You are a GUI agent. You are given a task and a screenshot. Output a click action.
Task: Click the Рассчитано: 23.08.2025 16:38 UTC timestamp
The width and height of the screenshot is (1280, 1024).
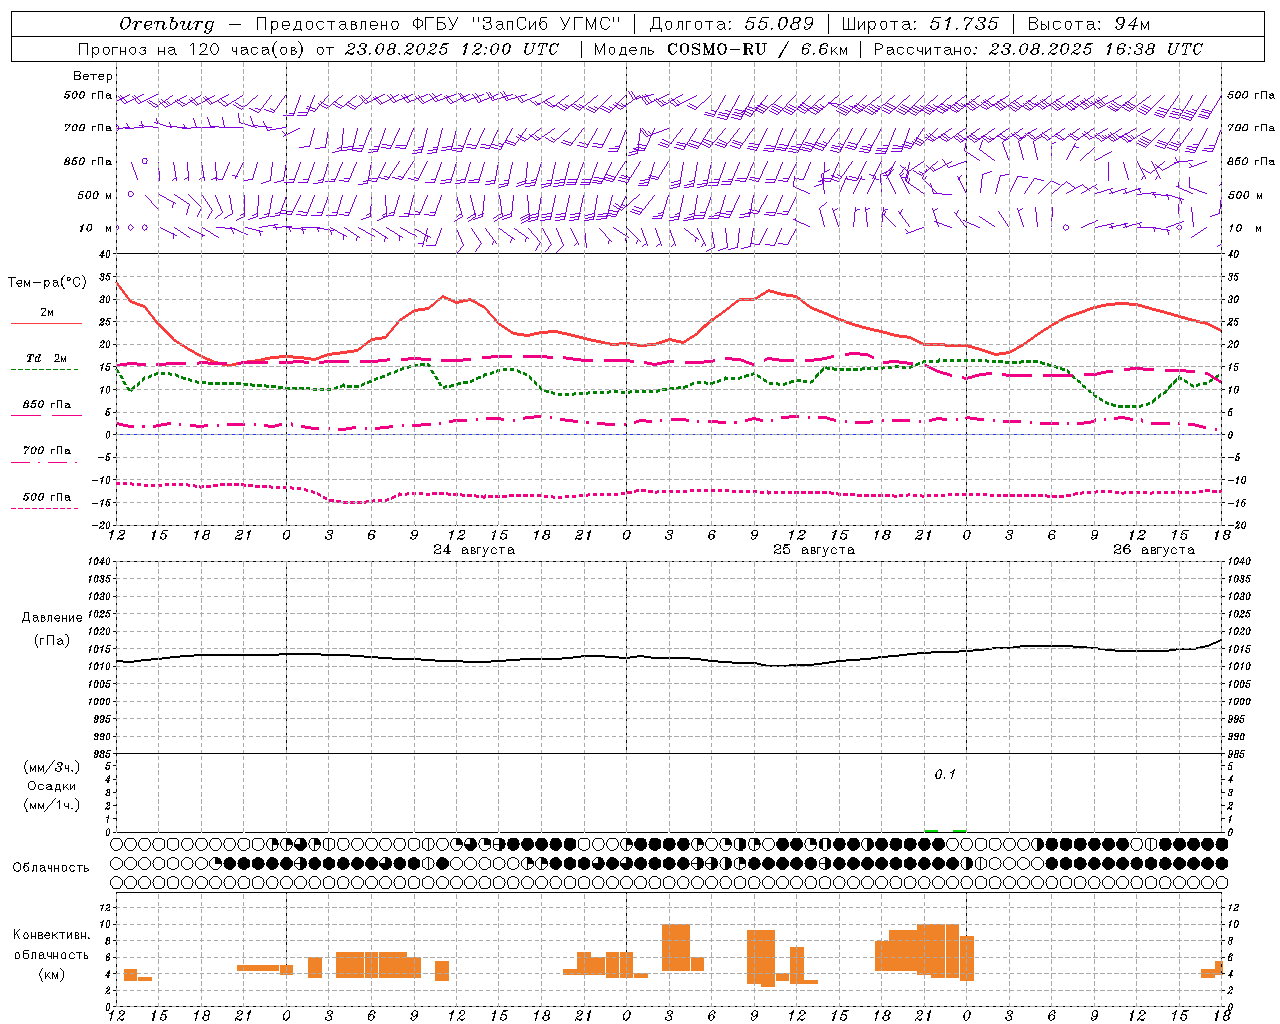1039,49
